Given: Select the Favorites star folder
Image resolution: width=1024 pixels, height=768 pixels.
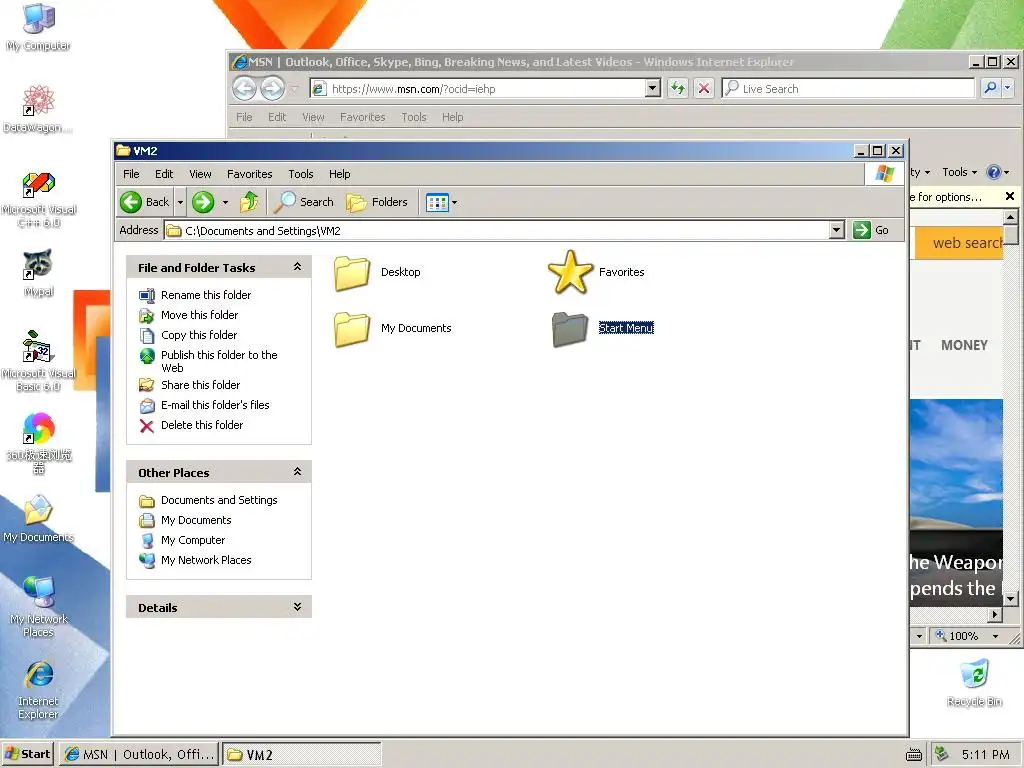Looking at the screenshot, I should 569,272.
